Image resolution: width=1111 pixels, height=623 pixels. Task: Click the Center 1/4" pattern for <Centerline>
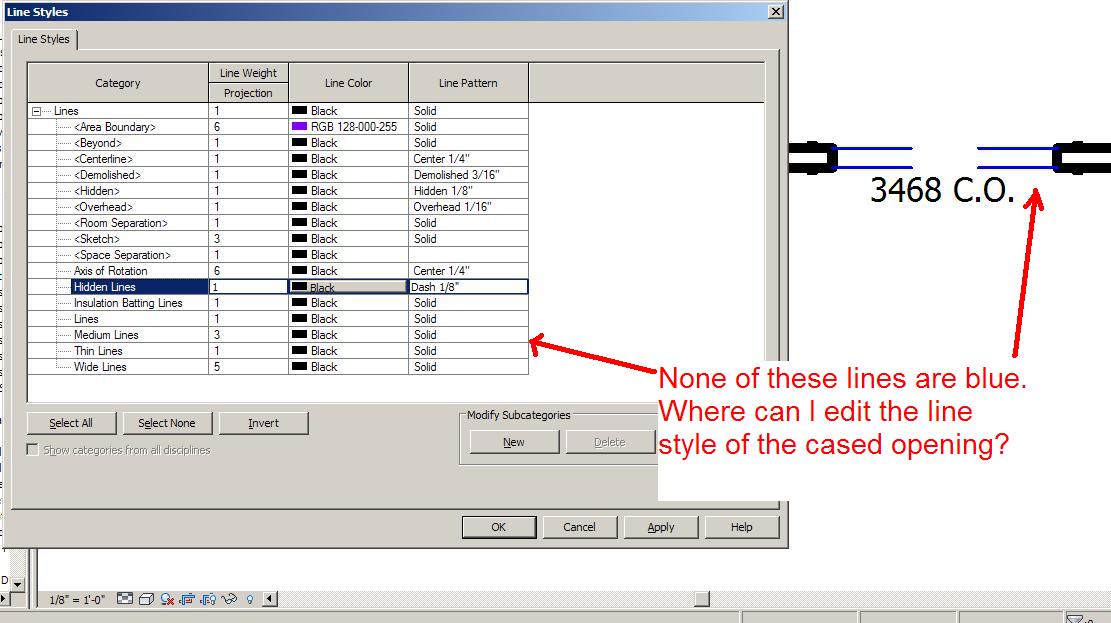[x=468, y=159]
